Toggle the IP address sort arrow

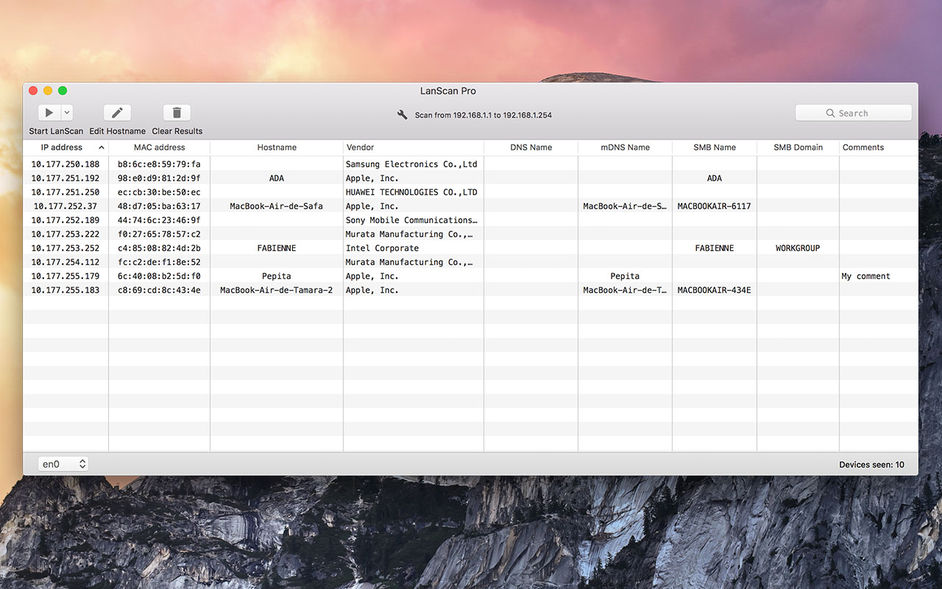pos(101,147)
